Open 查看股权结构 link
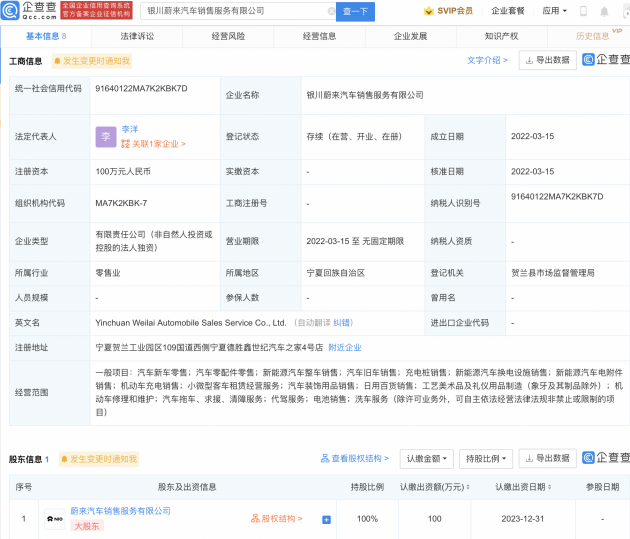The image size is (630, 539). [355, 458]
